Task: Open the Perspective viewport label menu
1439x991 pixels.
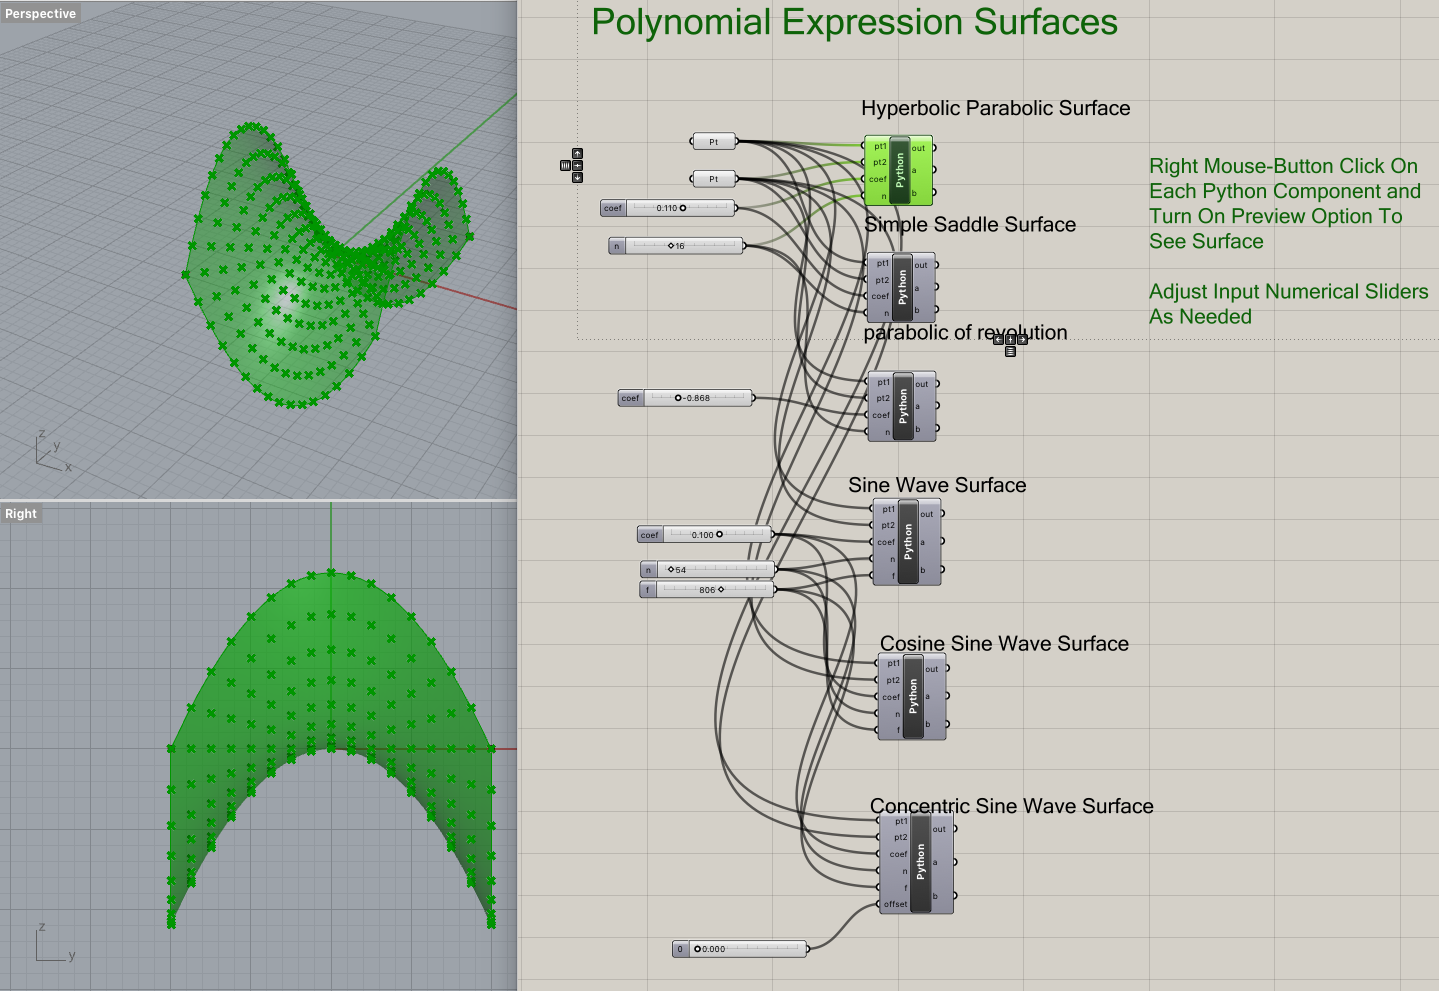Action: pyautogui.click(x=40, y=14)
